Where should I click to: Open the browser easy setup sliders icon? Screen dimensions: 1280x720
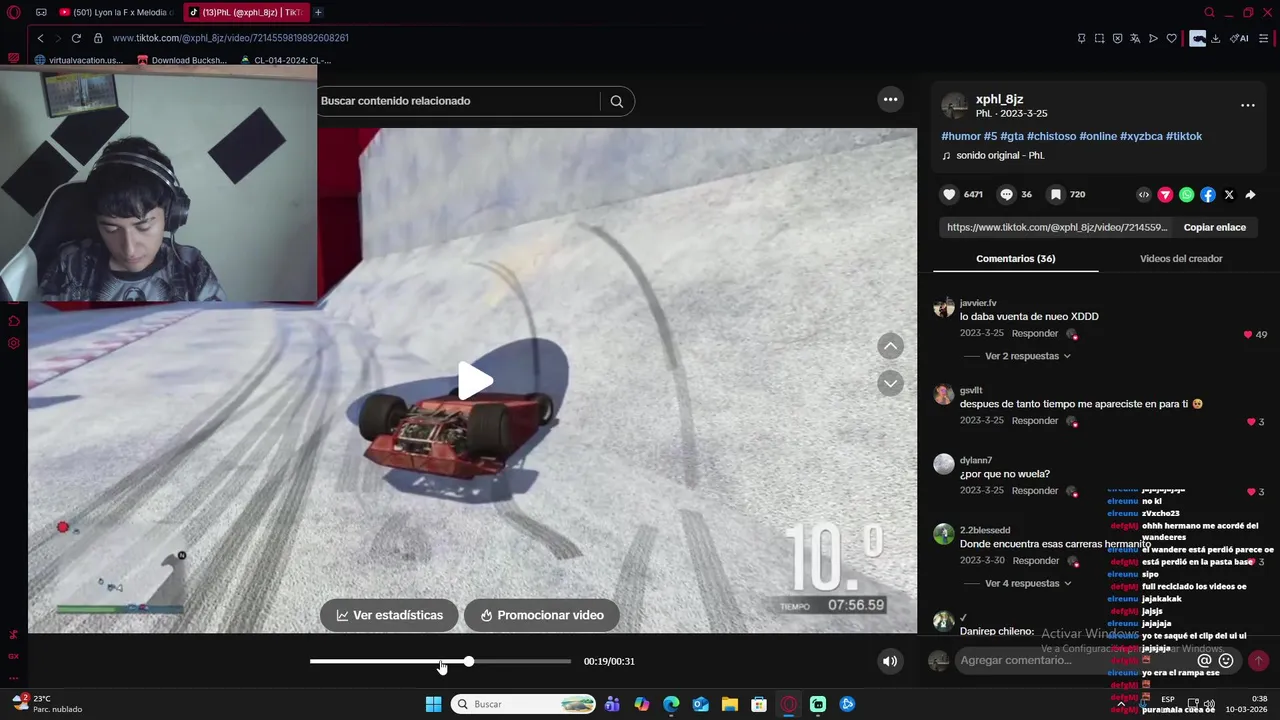pos(1264,38)
